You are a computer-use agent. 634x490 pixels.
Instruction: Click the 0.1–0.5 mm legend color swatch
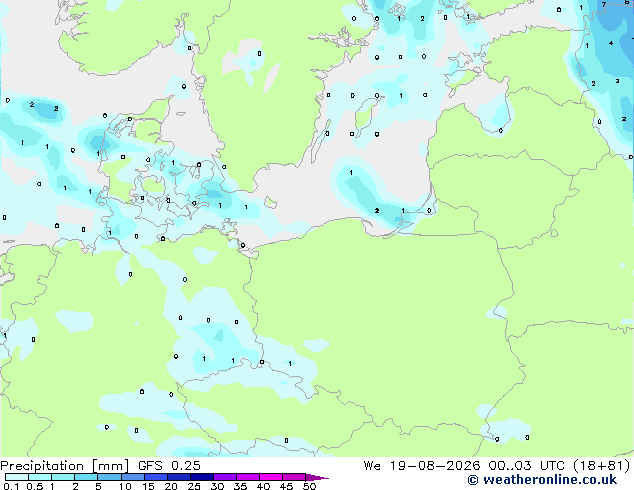[x=17, y=477]
